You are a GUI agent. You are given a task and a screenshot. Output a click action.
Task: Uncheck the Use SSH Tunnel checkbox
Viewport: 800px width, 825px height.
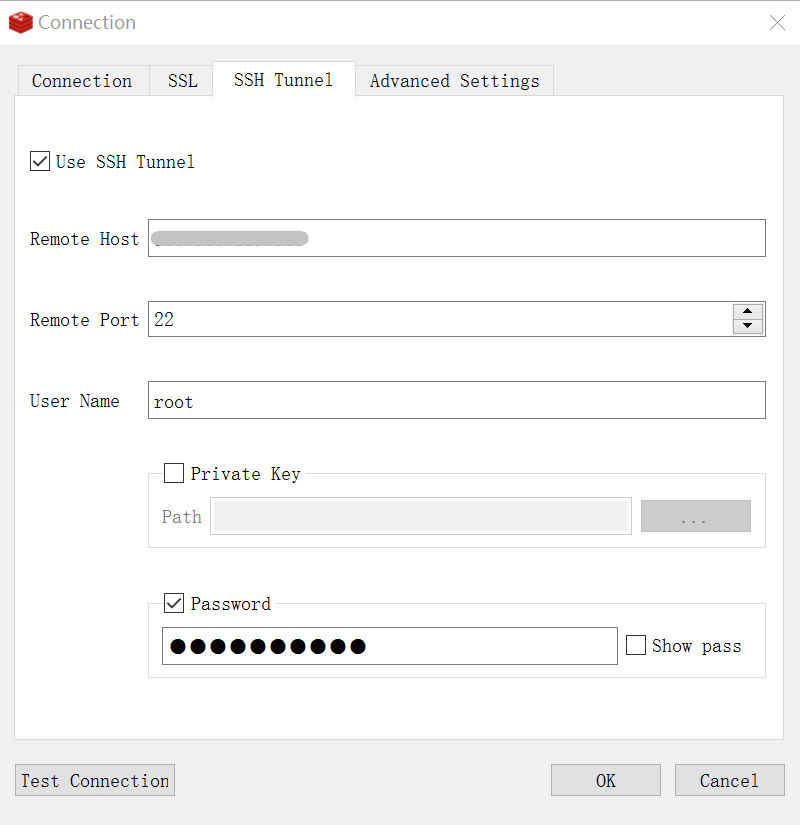tap(40, 162)
